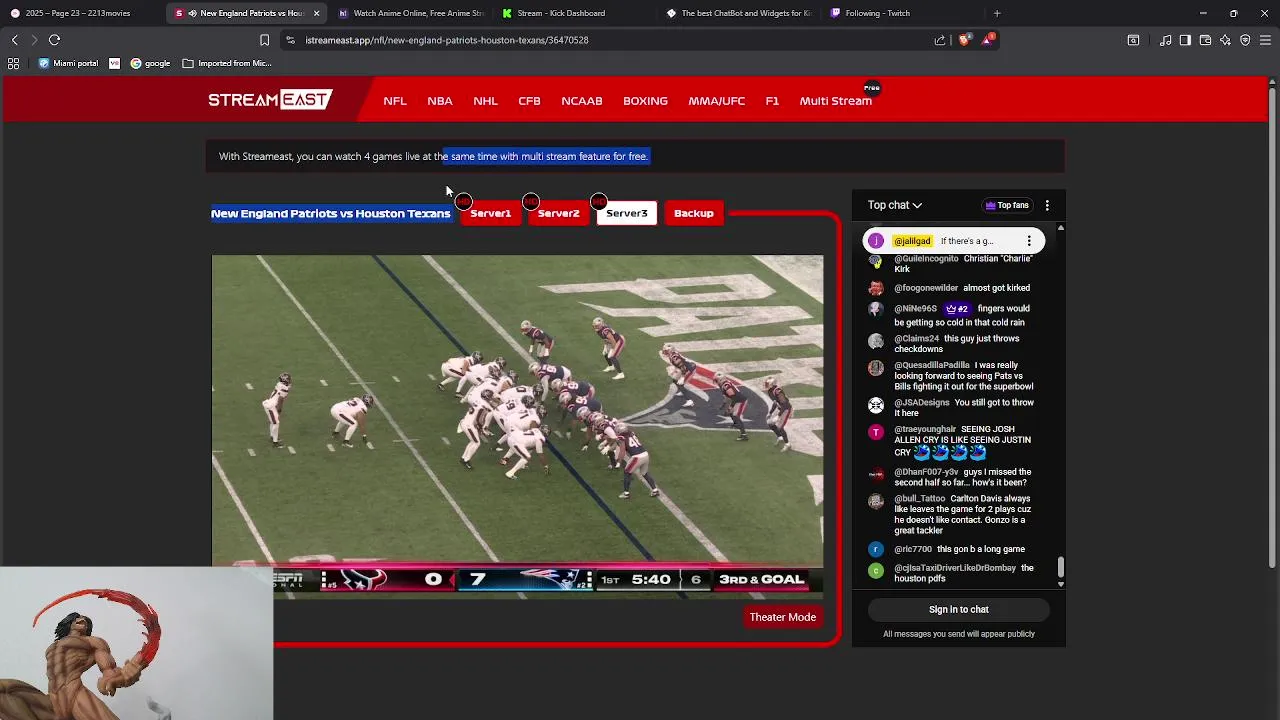Click the @Claims24 chat username

point(917,339)
